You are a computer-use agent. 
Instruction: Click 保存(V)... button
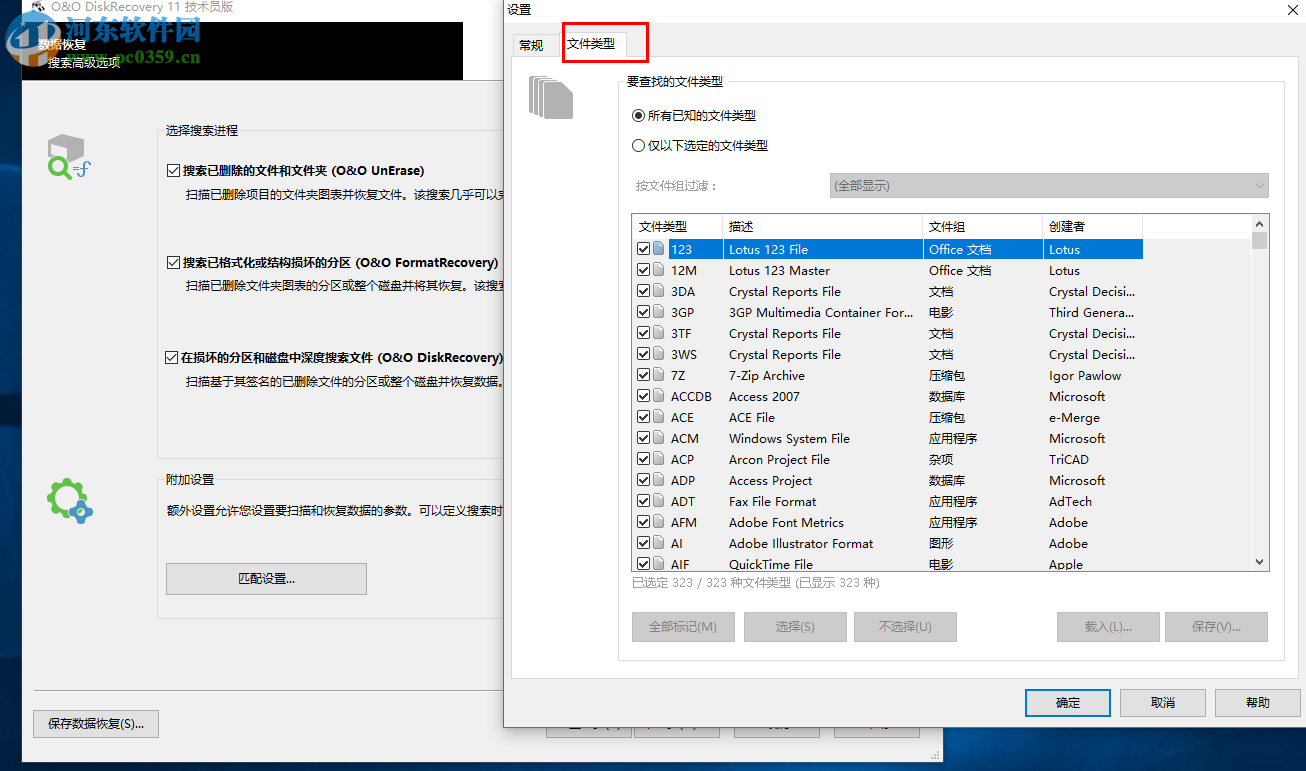click(1216, 627)
